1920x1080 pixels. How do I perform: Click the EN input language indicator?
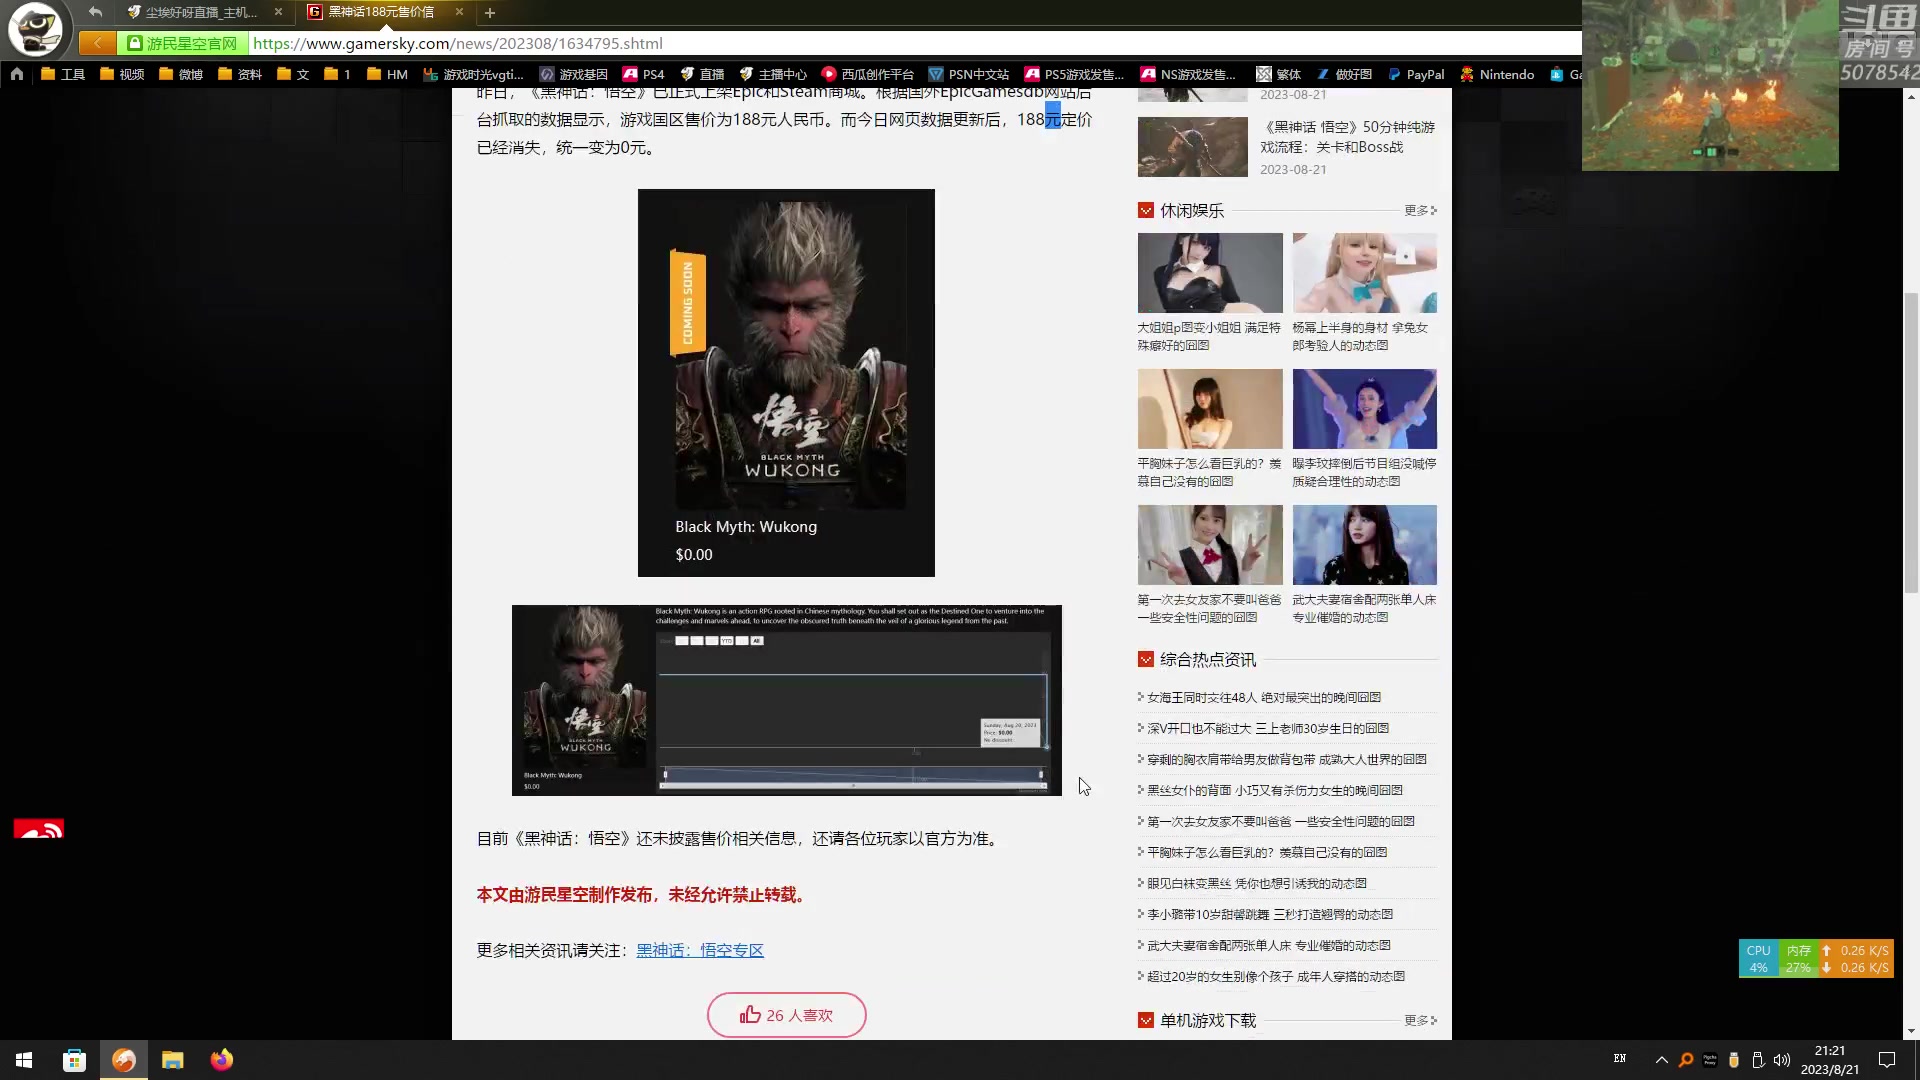(1620, 1058)
